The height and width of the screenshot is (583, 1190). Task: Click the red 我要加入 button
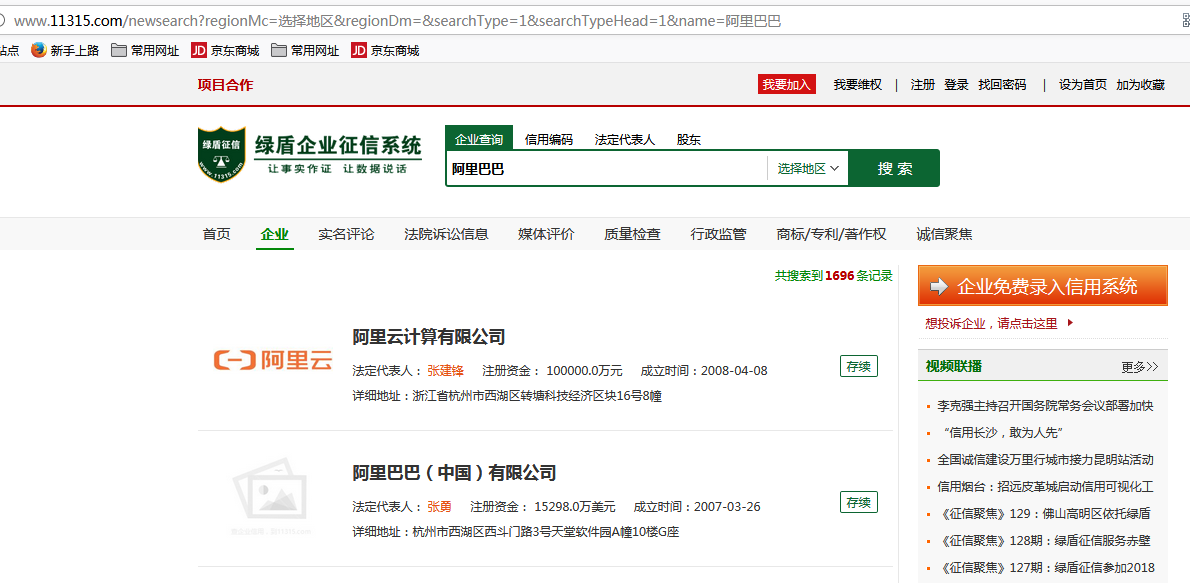point(786,84)
